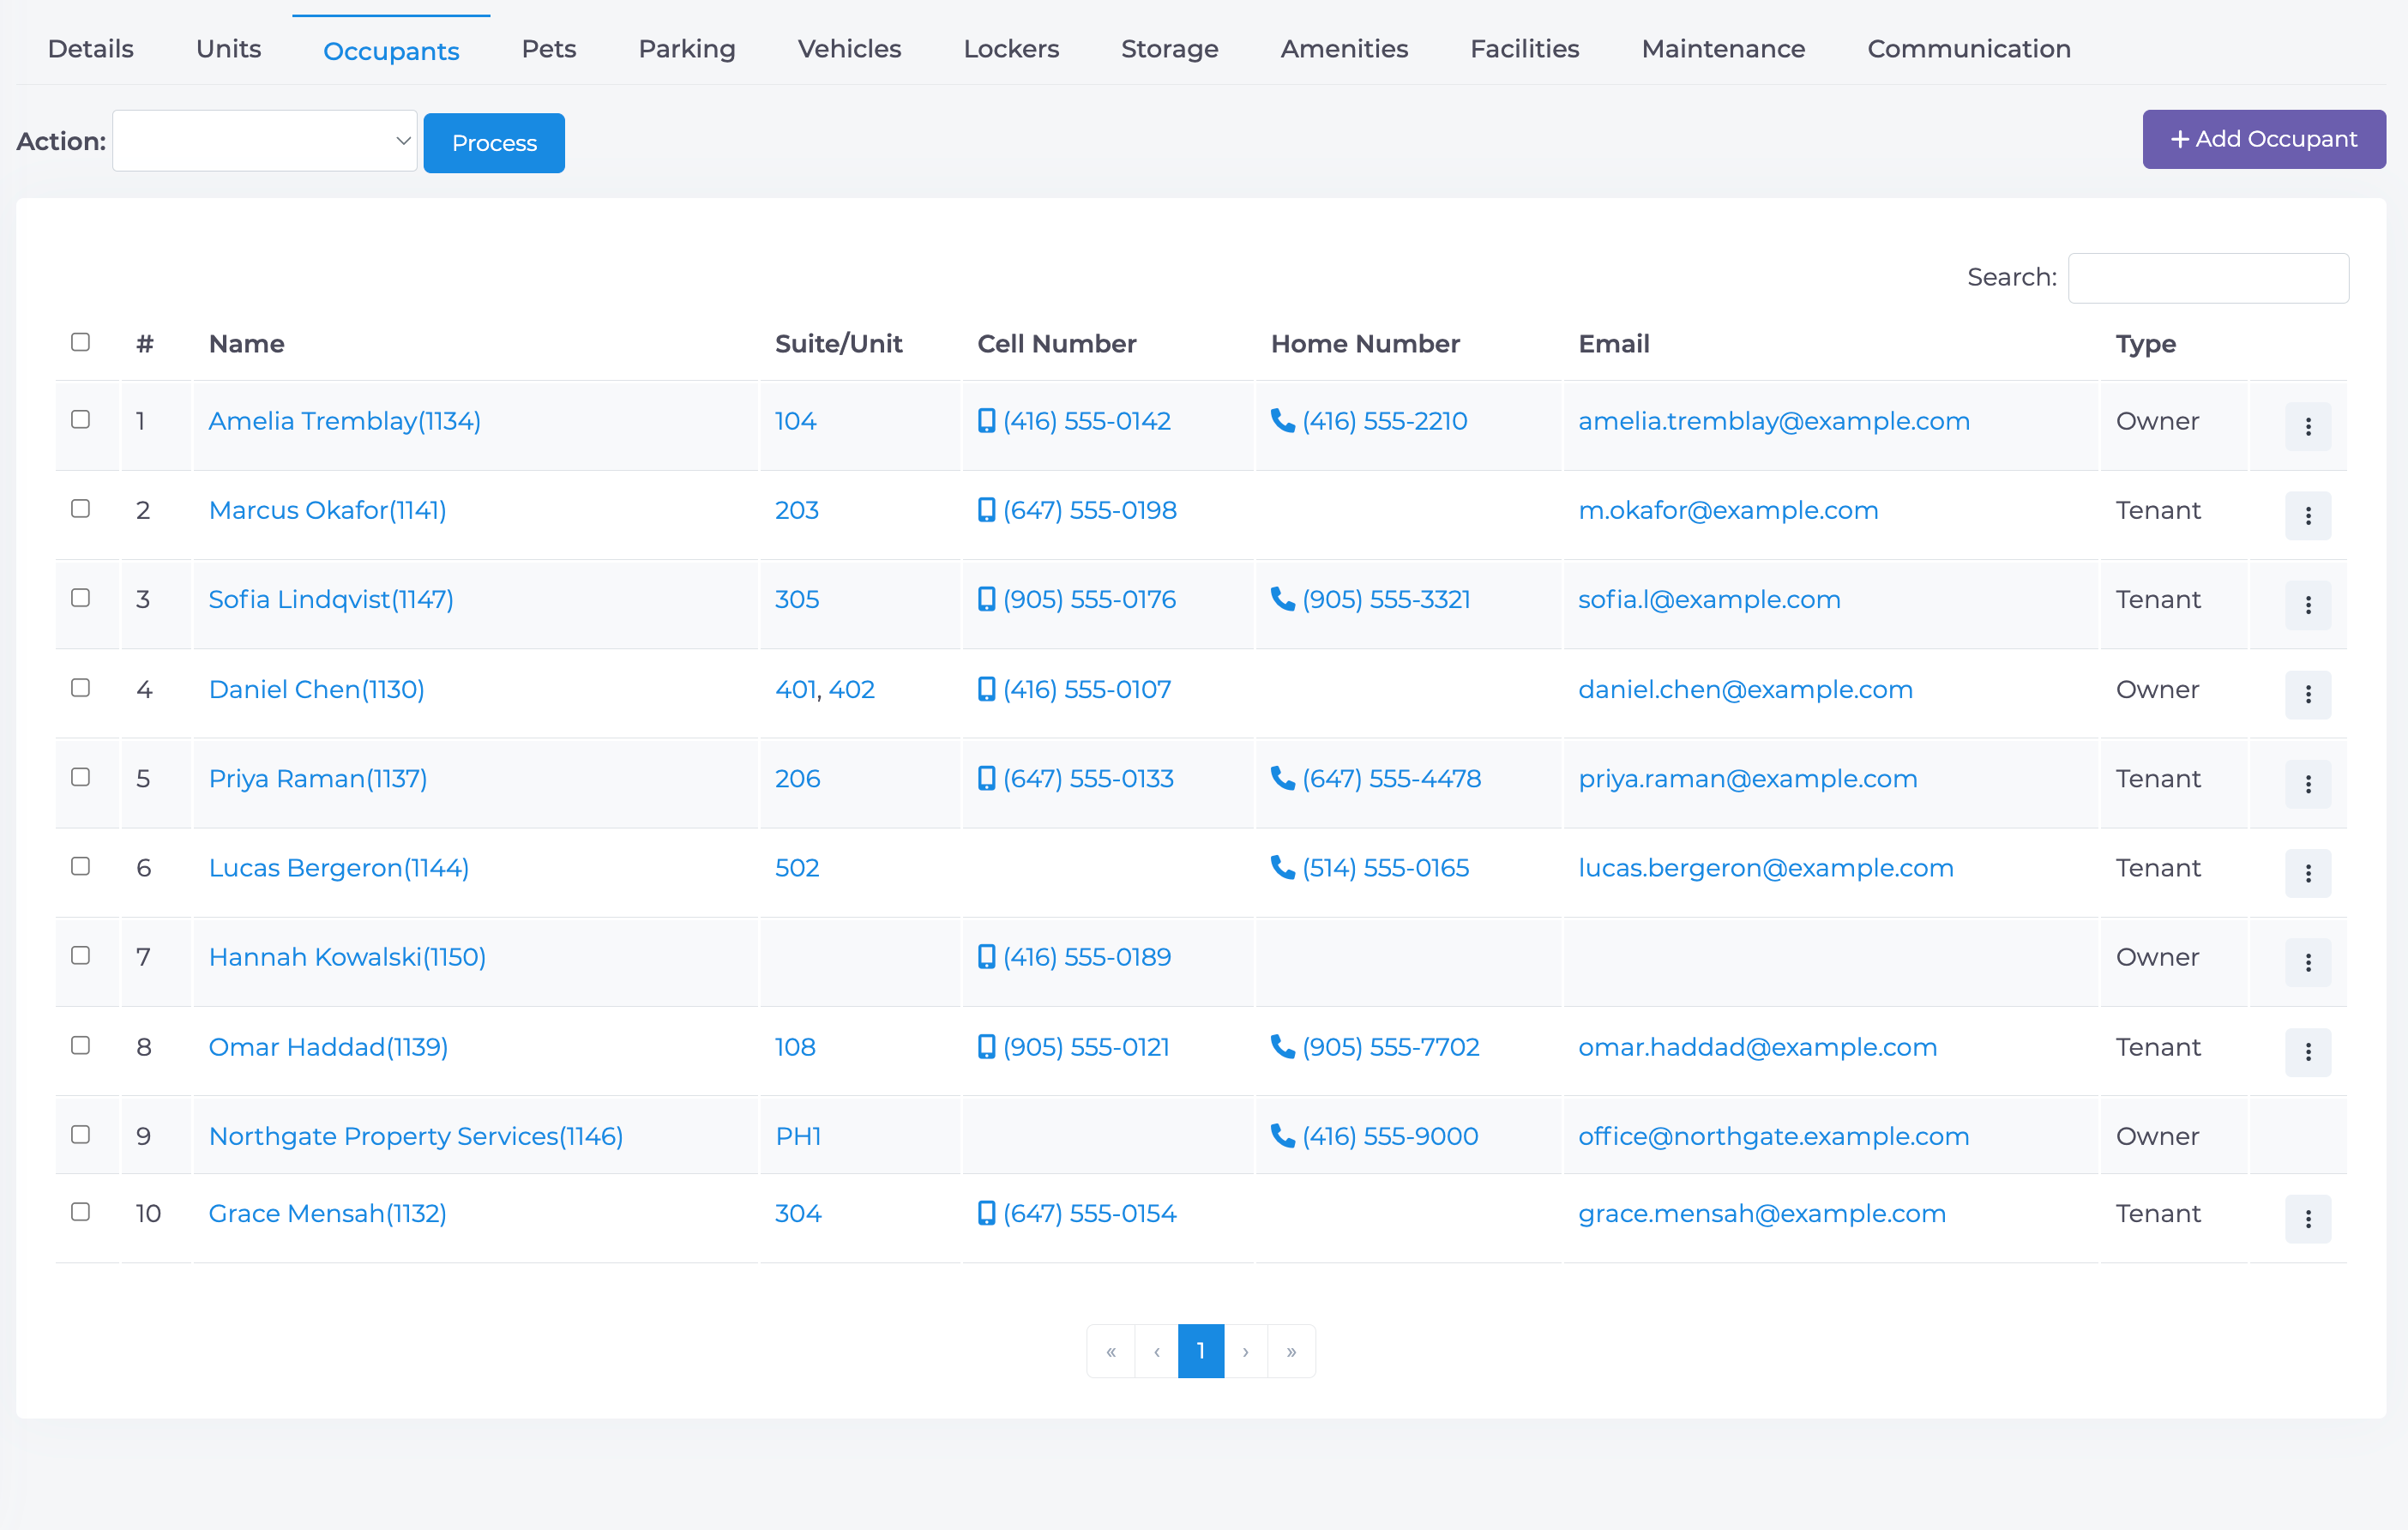Tick the select-all checkbox in the table header
The height and width of the screenshot is (1530, 2408).
point(81,342)
